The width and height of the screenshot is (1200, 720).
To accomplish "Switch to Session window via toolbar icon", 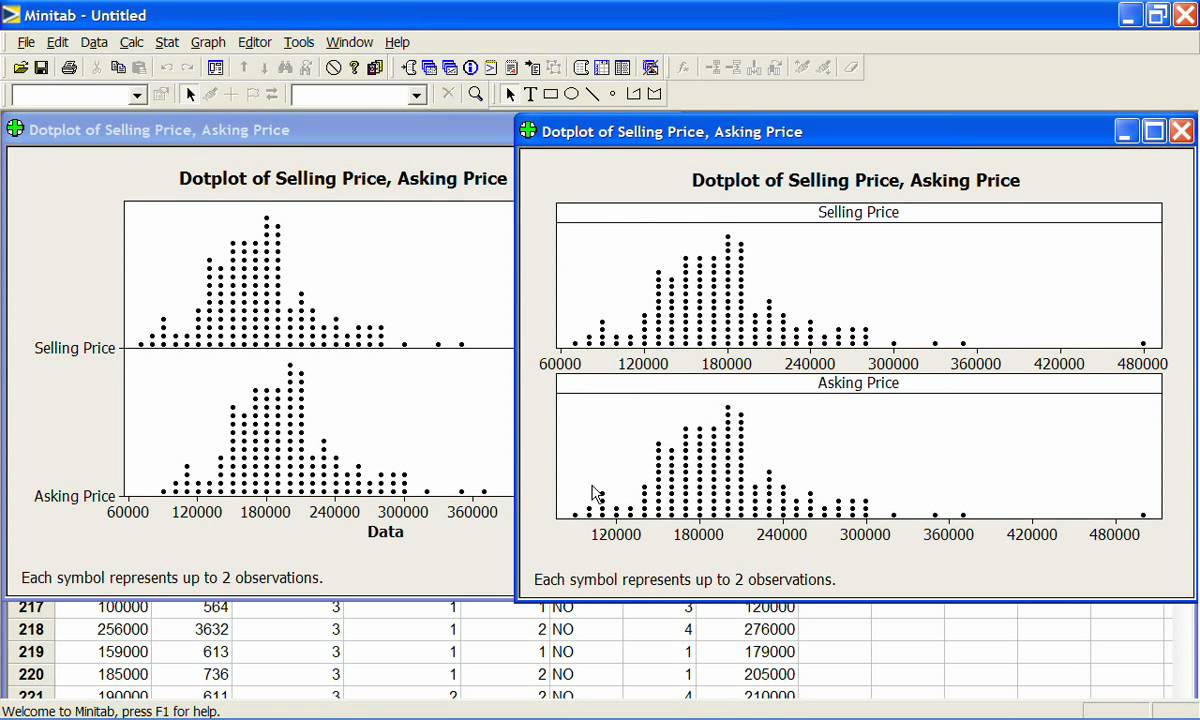I will point(580,68).
